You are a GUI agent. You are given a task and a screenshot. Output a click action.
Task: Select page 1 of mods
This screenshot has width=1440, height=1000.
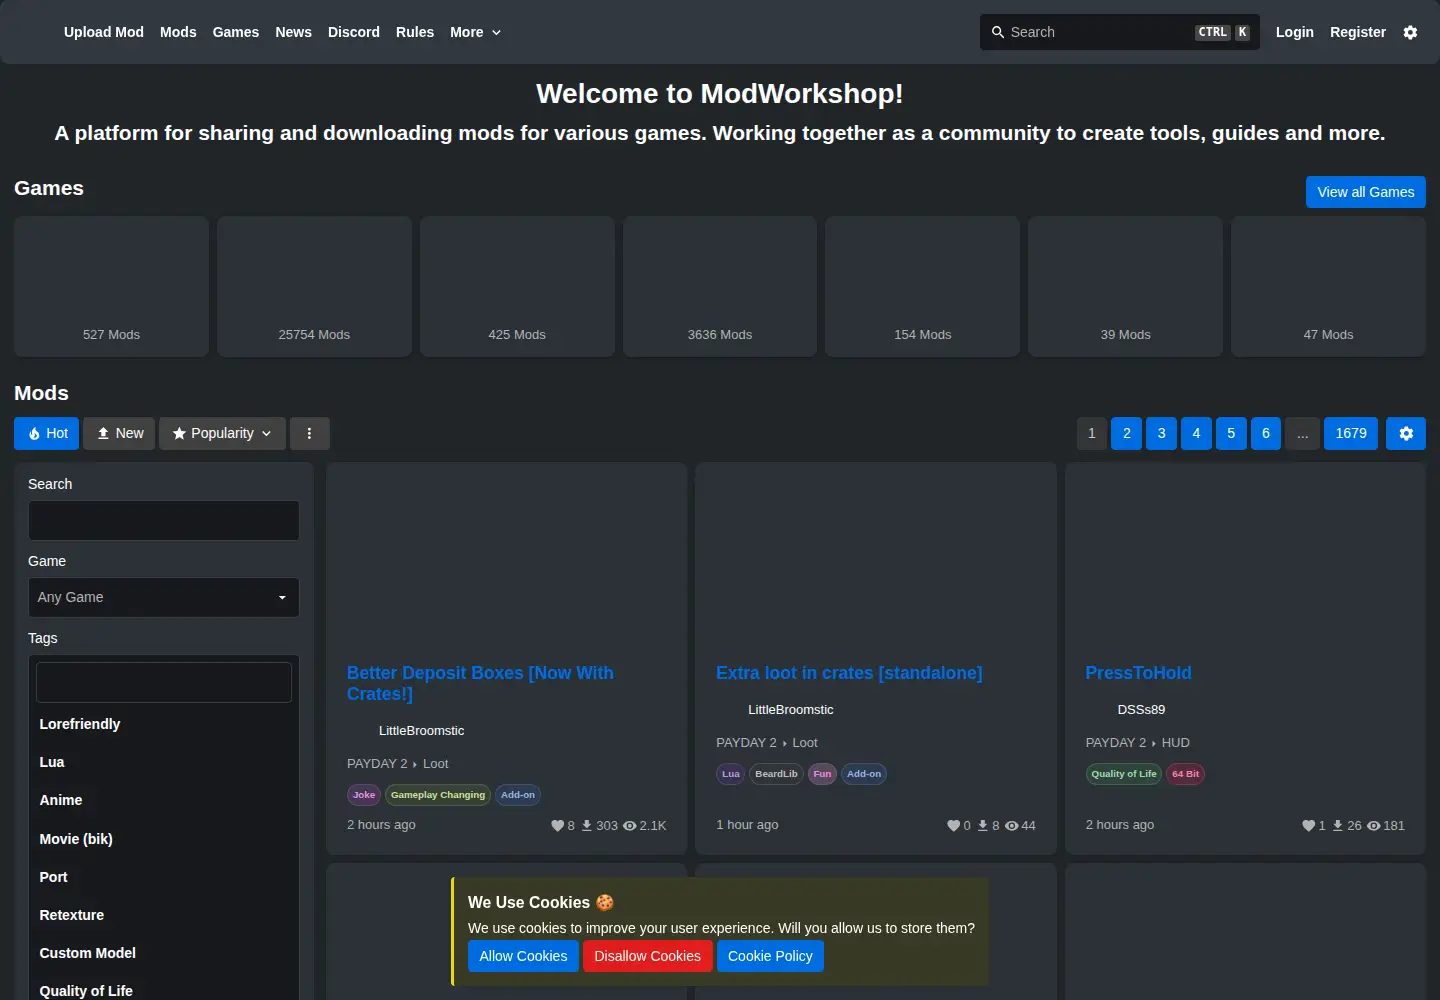tap(1092, 433)
